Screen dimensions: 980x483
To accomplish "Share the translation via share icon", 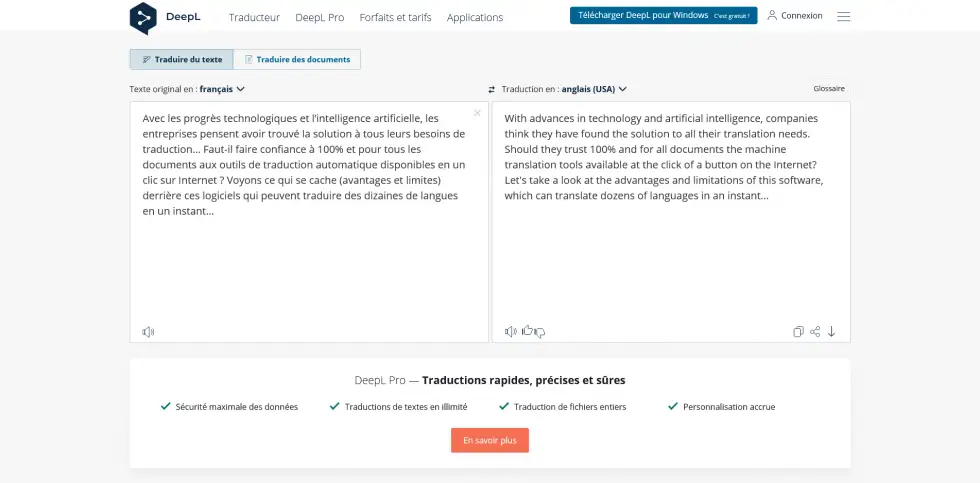I will pyautogui.click(x=815, y=332).
